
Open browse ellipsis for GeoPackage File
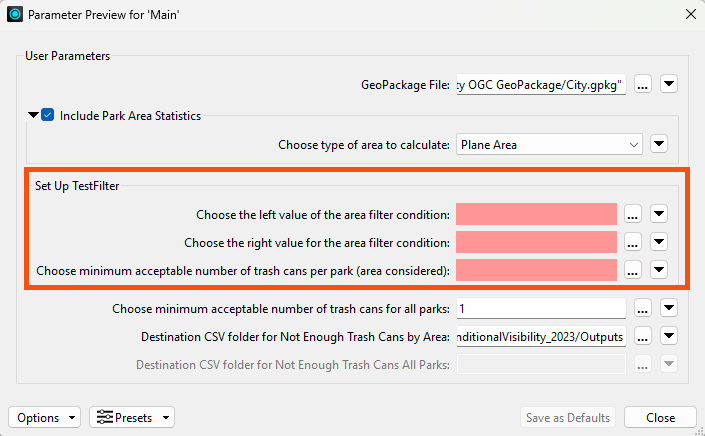643,84
